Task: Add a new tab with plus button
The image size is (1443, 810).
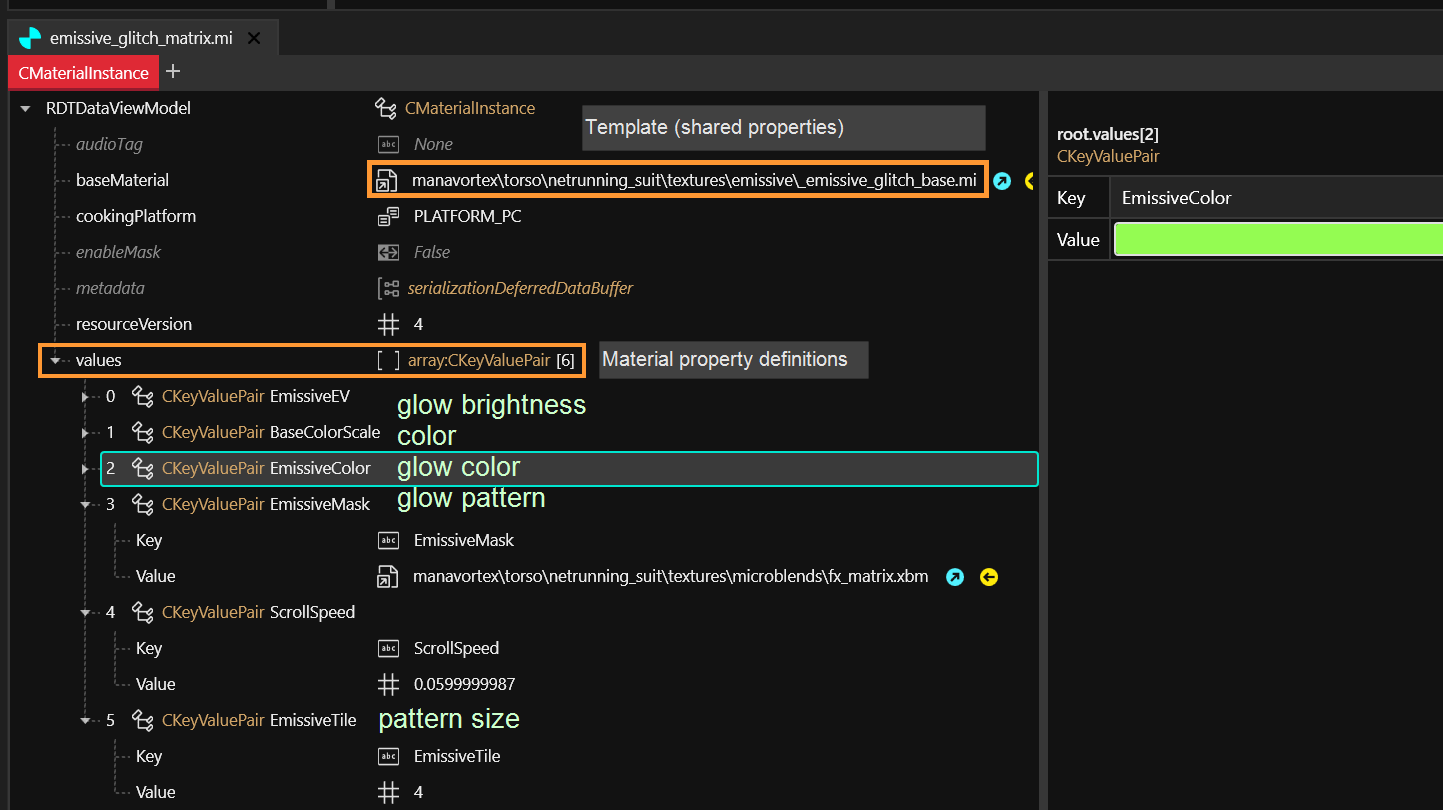Action: pos(173,71)
